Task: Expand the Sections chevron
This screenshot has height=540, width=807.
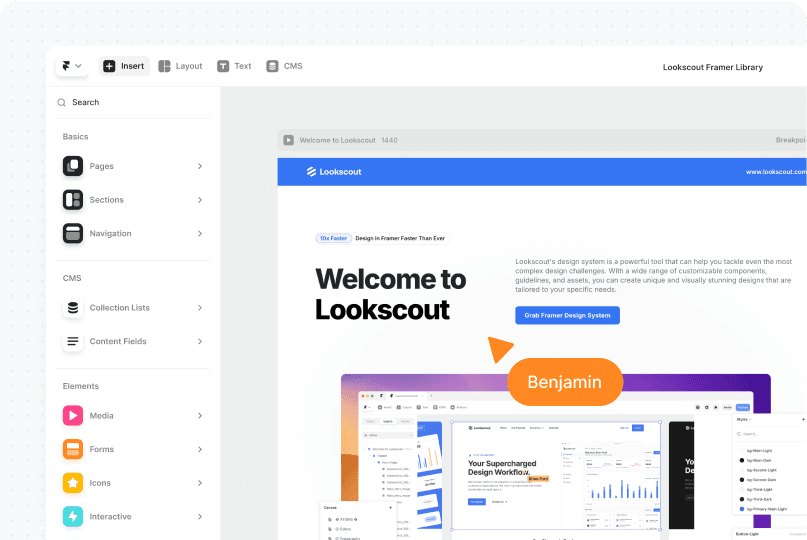Action: pos(200,200)
